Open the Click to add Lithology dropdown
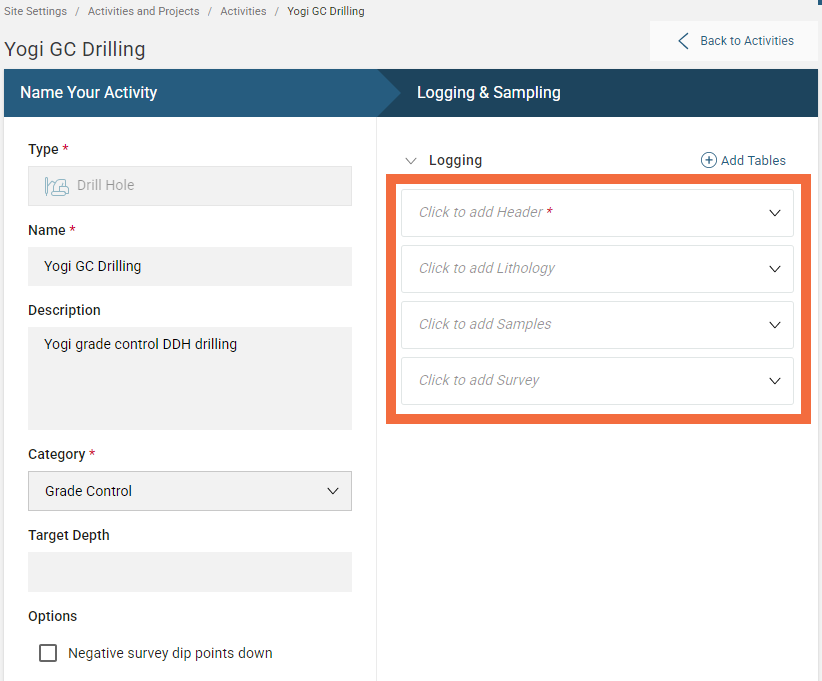This screenshot has height=681, width=822. [x=597, y=269]
